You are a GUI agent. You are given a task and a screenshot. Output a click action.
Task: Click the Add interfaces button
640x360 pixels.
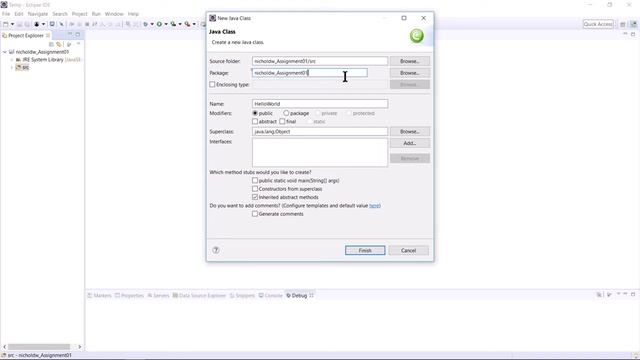pyautogui.click(x=409, y=143)
